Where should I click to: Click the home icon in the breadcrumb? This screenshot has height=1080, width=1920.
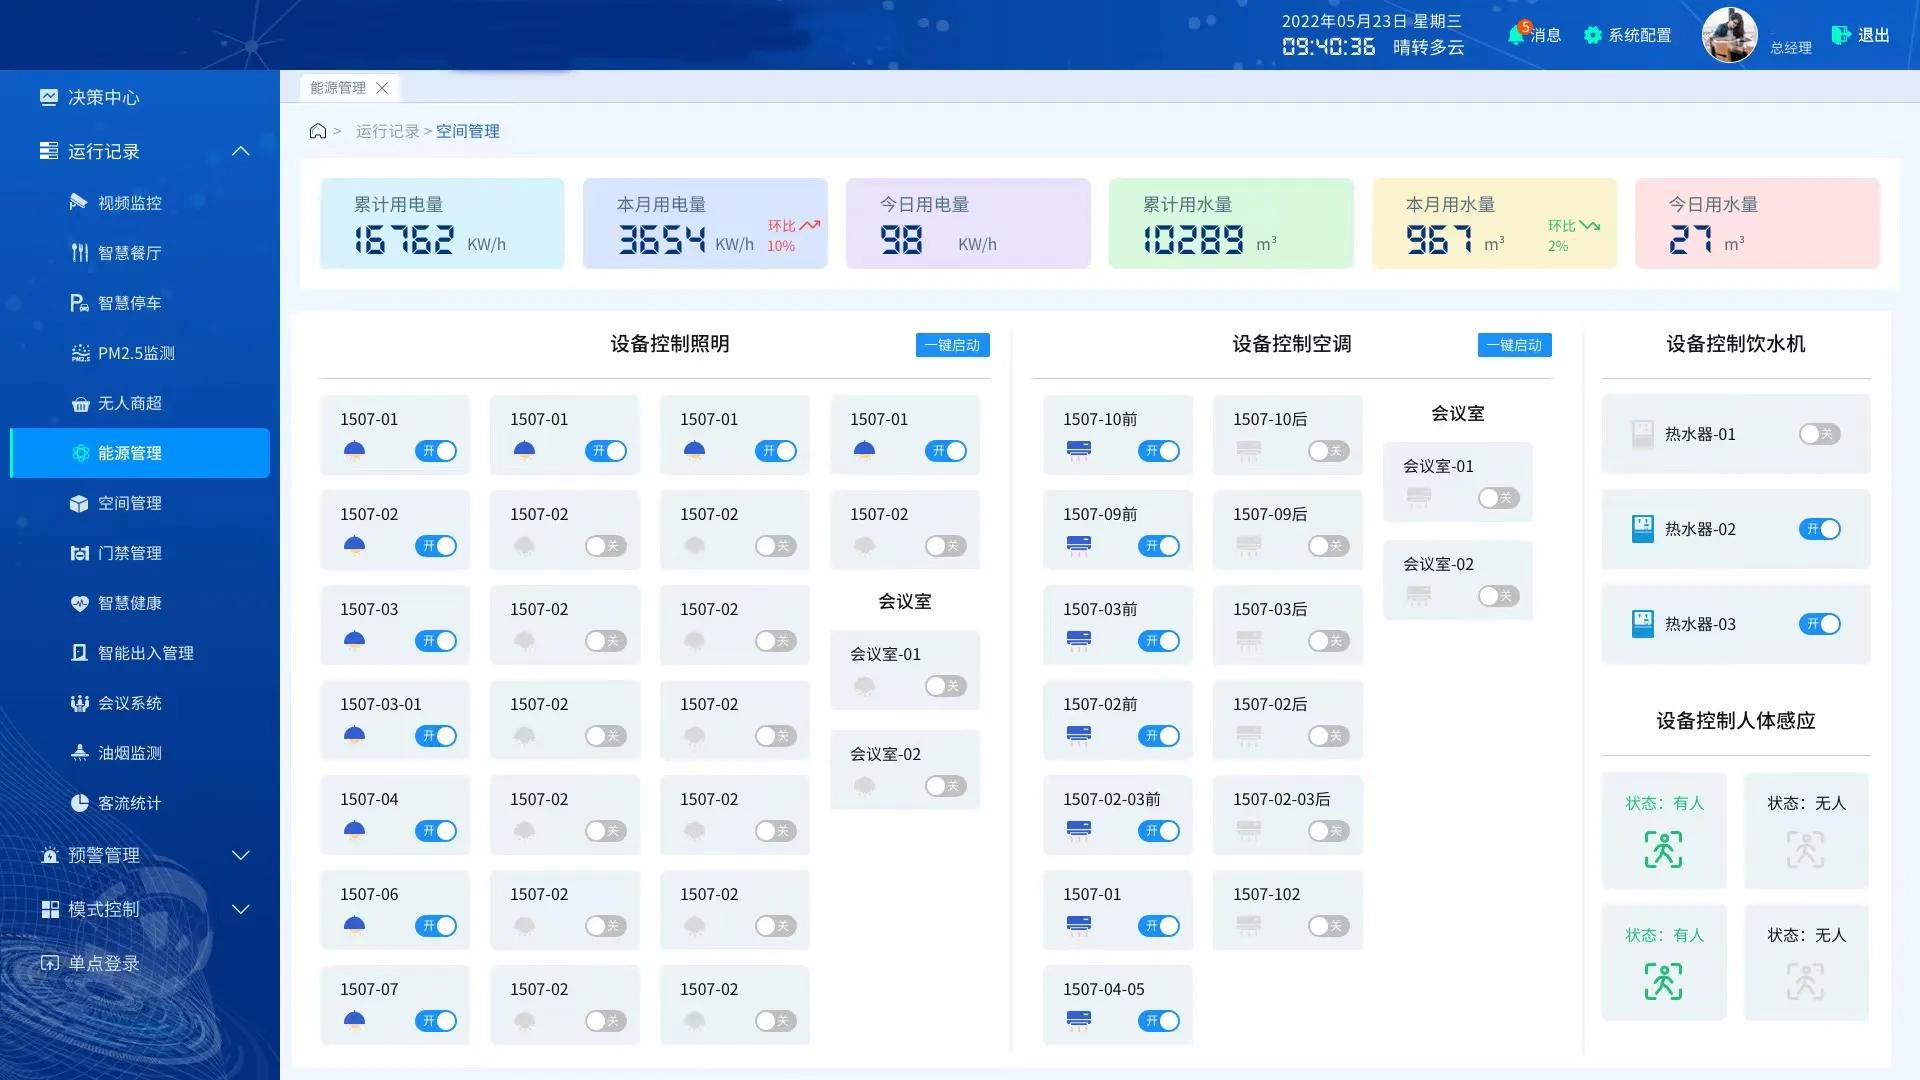coord(318,131)
